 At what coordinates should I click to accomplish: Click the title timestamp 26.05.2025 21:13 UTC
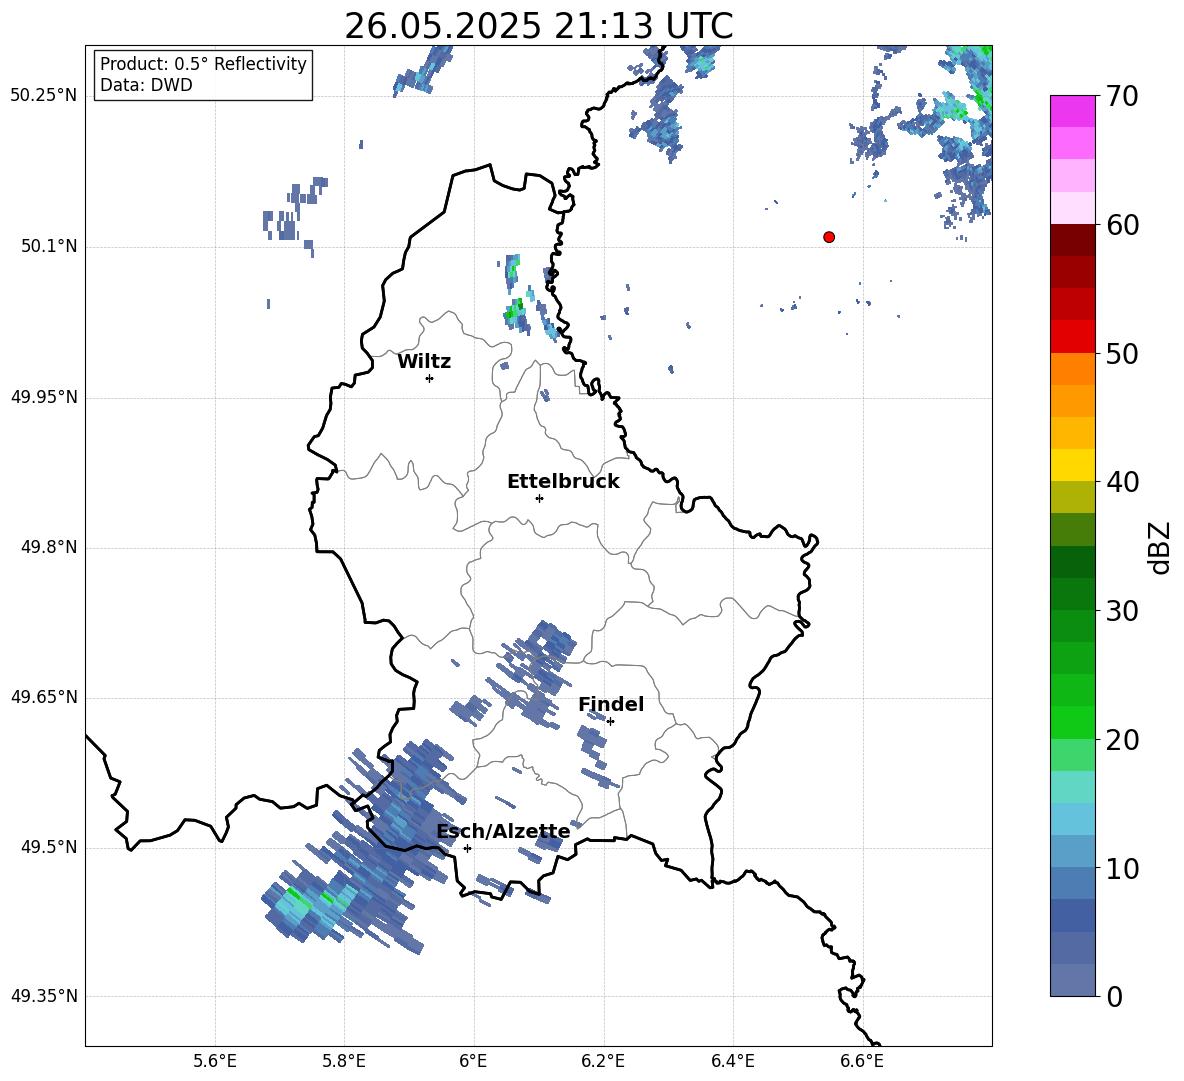pos(539,26)
